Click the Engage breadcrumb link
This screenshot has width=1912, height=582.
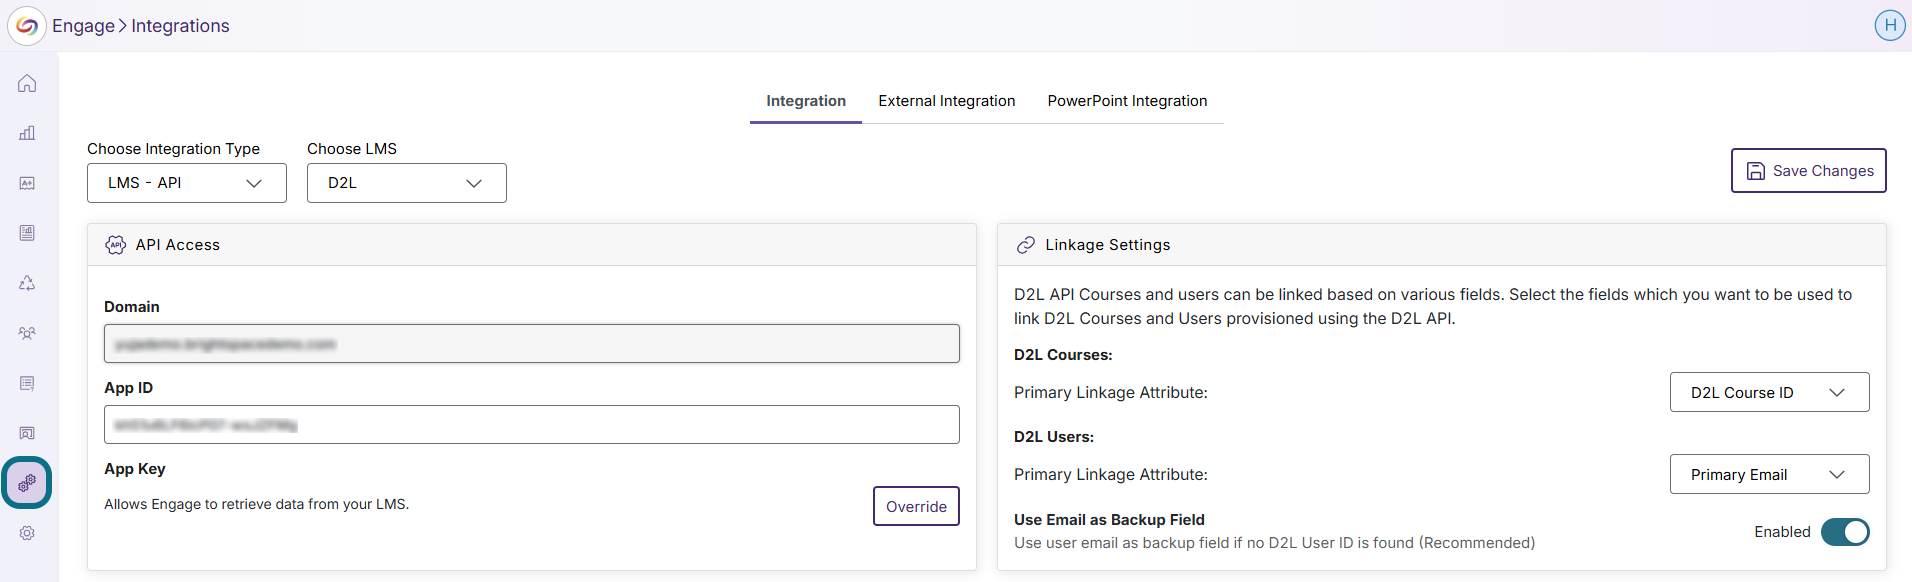83,26
